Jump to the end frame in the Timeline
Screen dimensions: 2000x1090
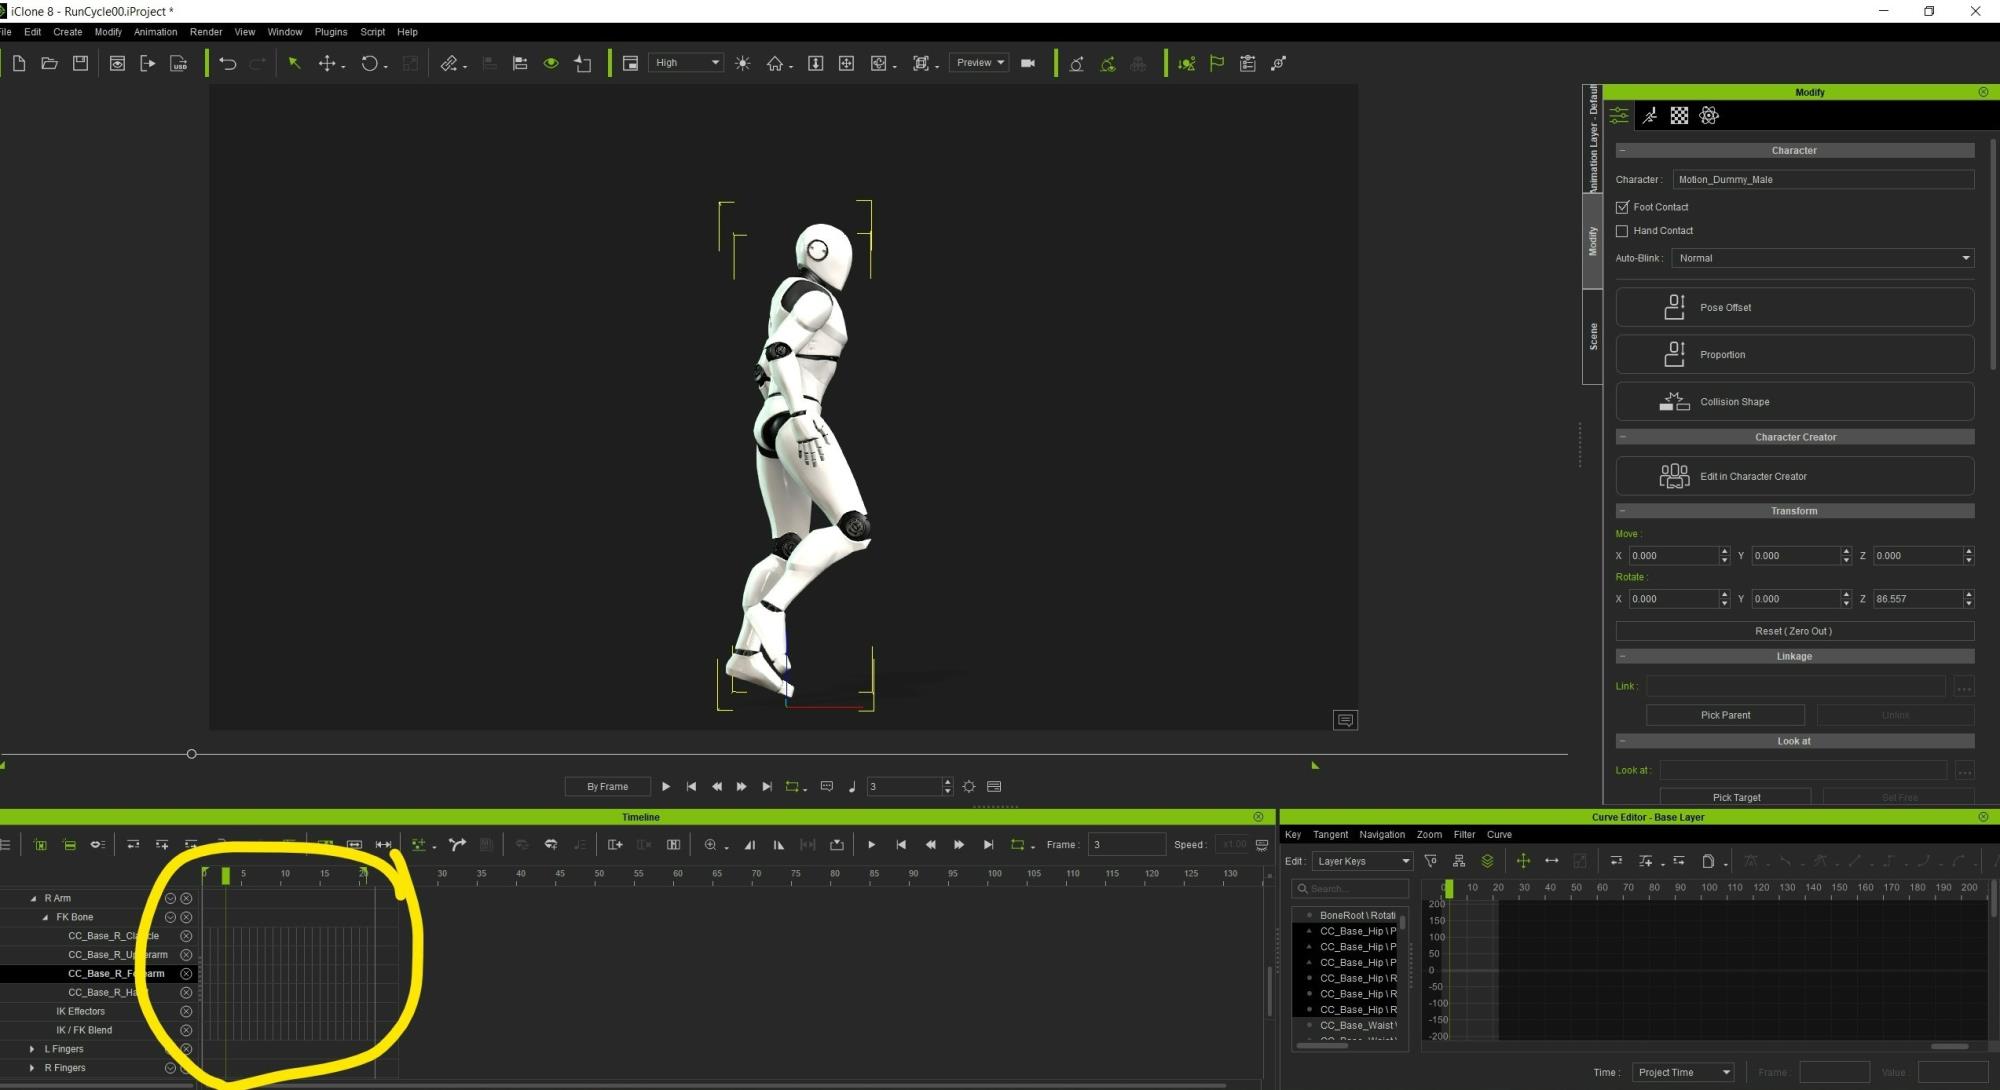(x=988, y=845)
